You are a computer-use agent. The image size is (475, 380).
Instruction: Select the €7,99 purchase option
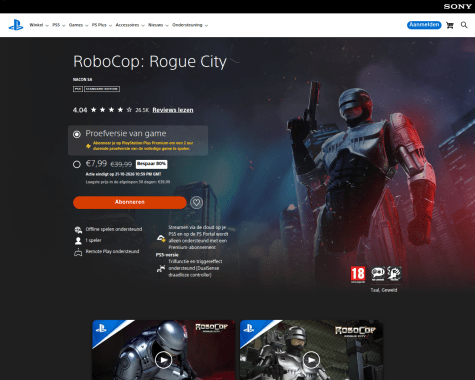pos(77,164)
